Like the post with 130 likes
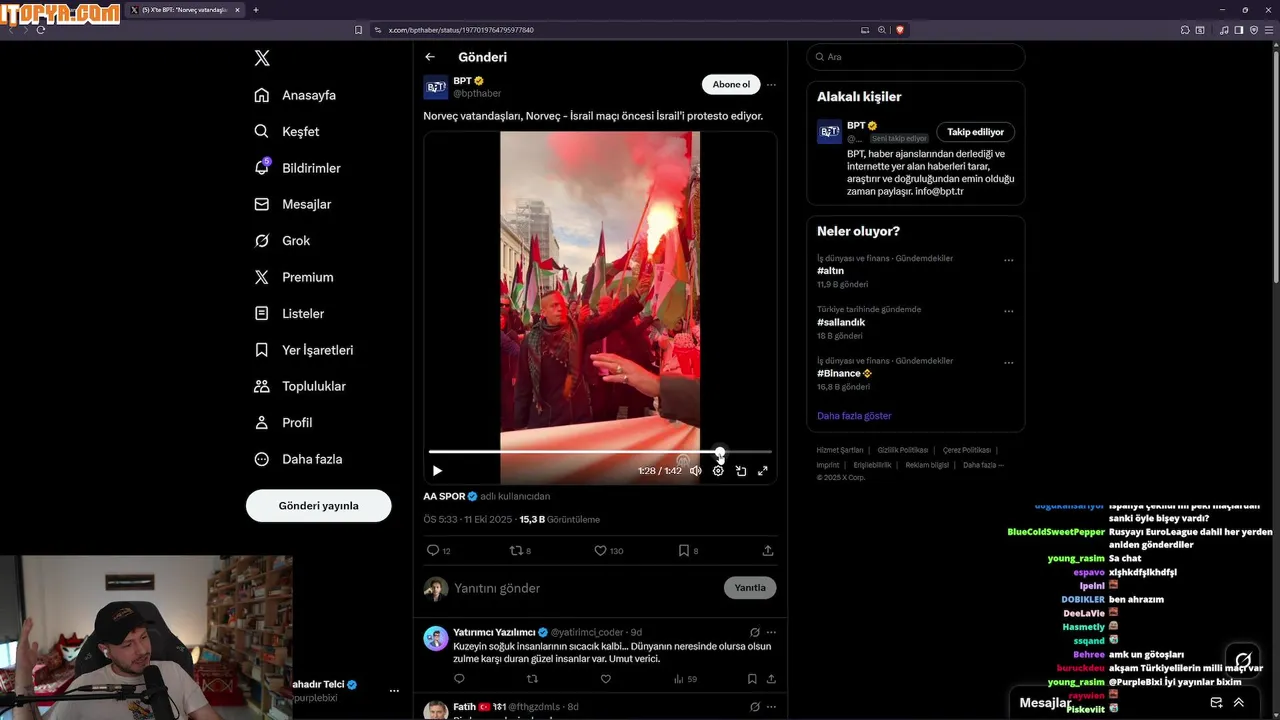Viewport: 1280px width, 720px height. pyautogui.click(x=600, y=550)
